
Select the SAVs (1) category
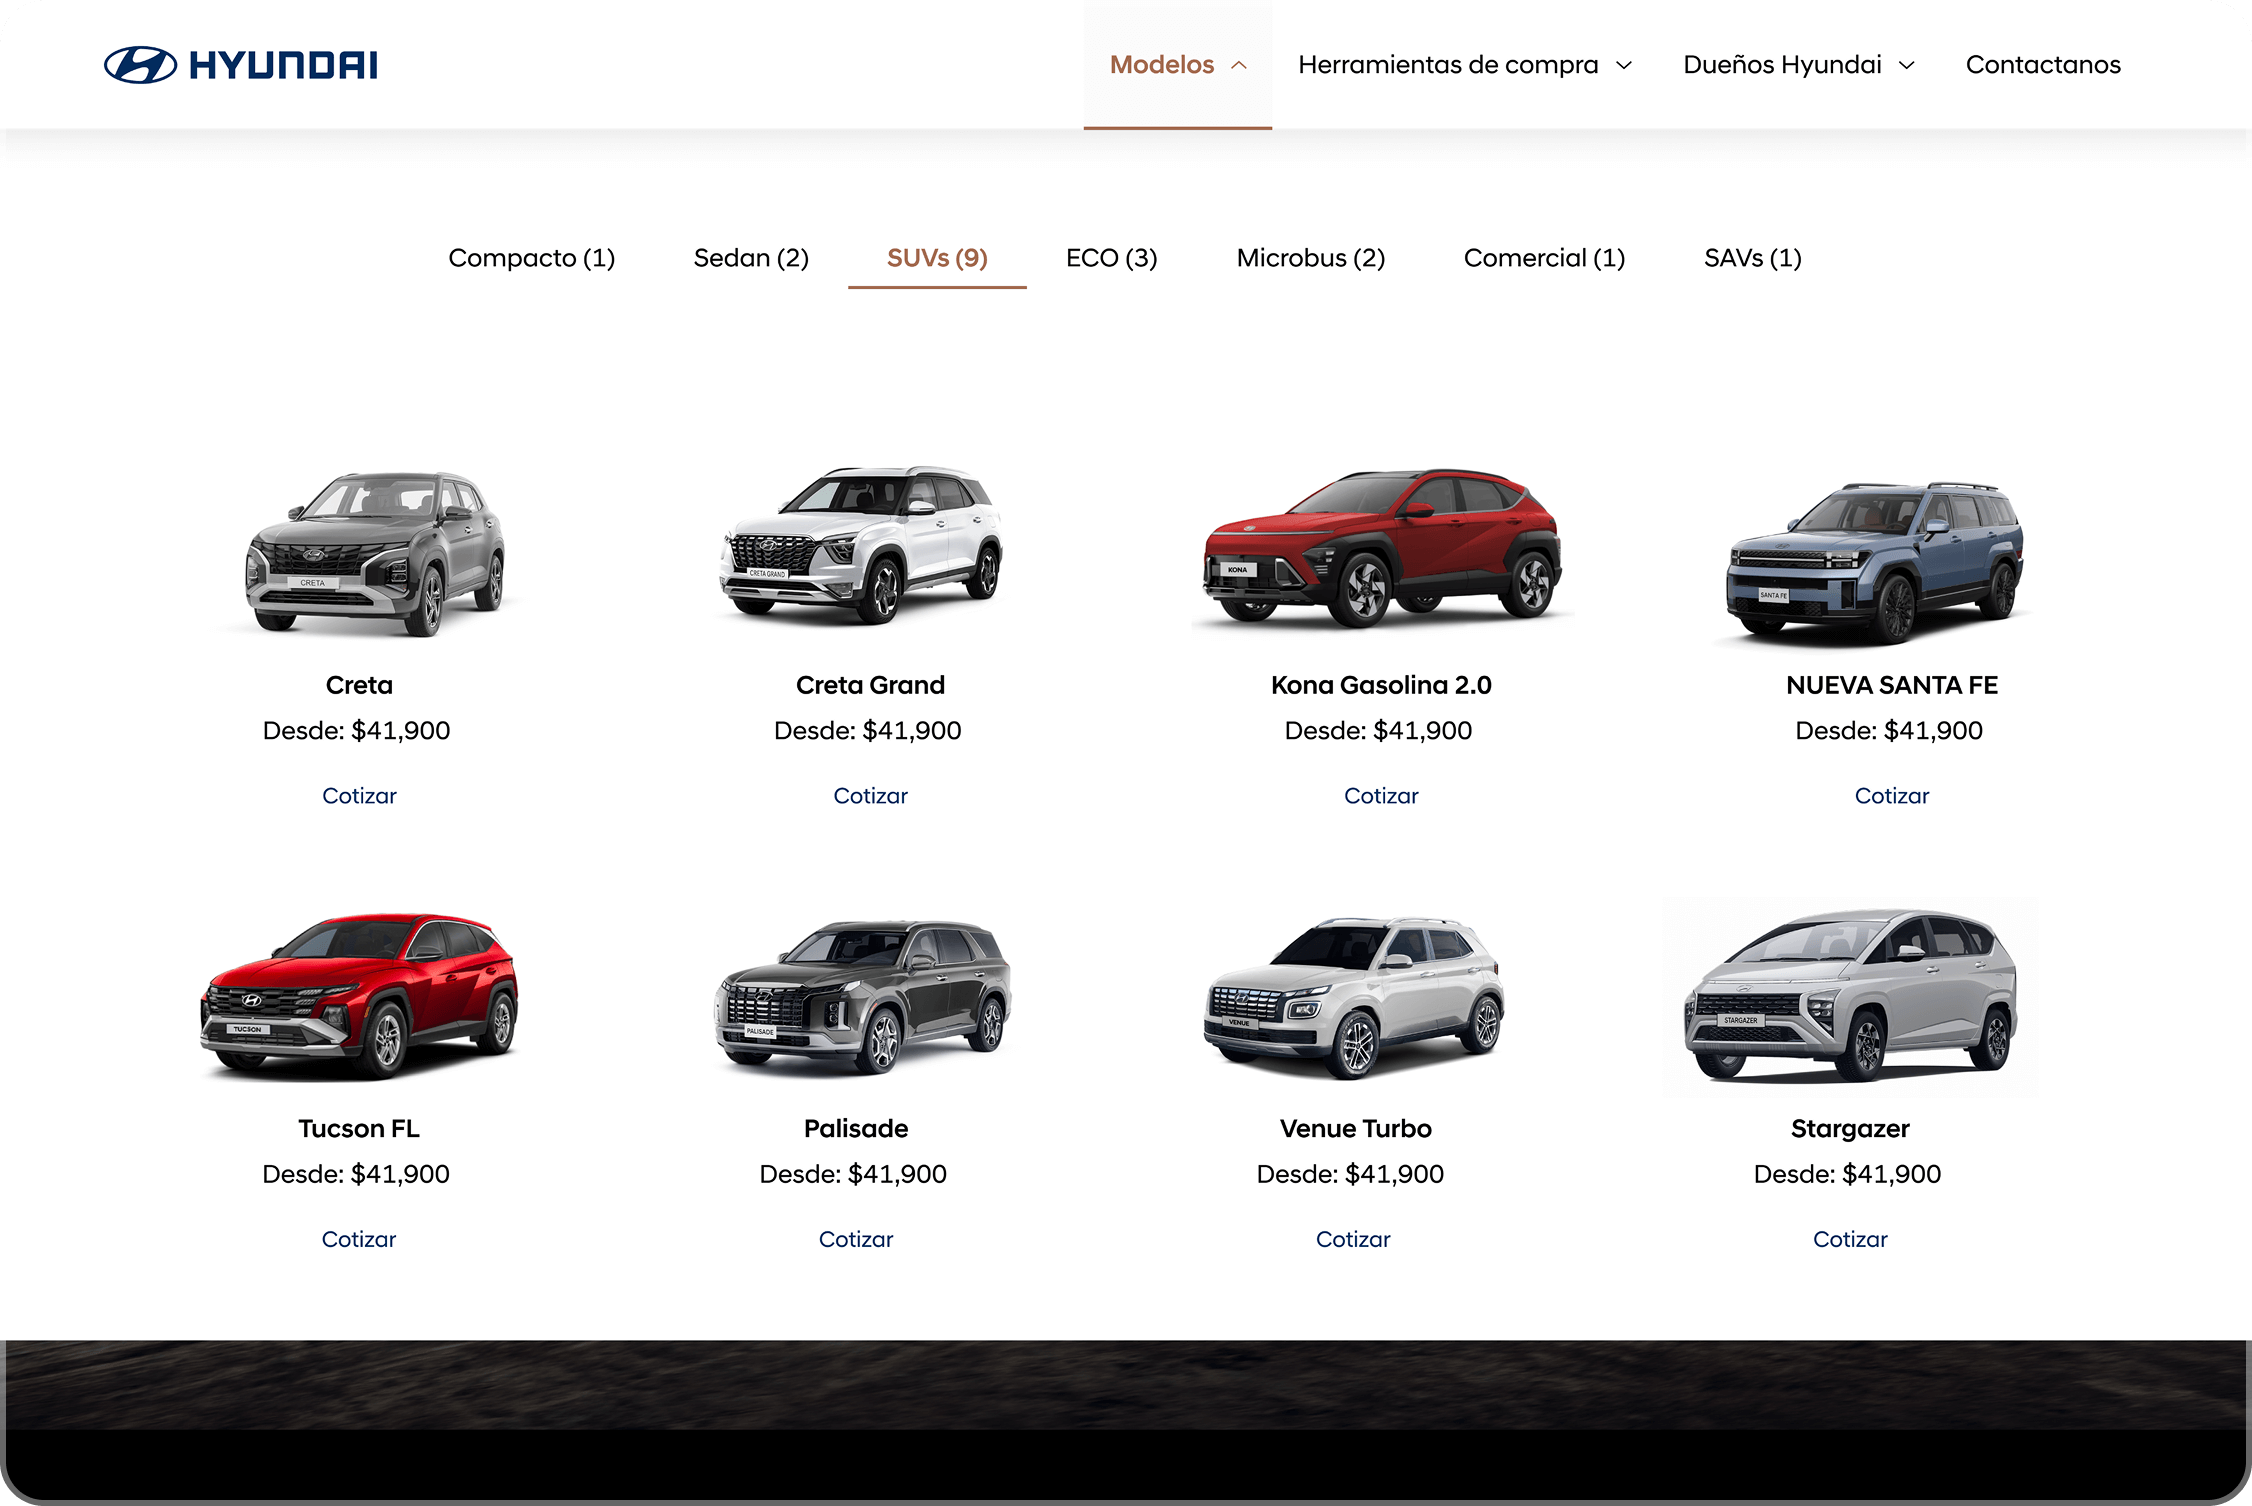pos(1751,258)
